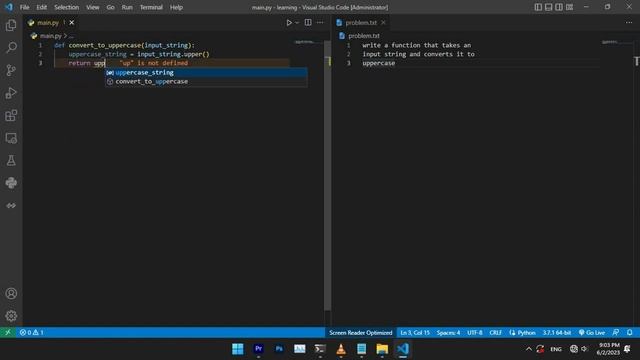This screenshot has width=640, height=360.
Task: Open the Source Control view
Action: click(11, 70)
